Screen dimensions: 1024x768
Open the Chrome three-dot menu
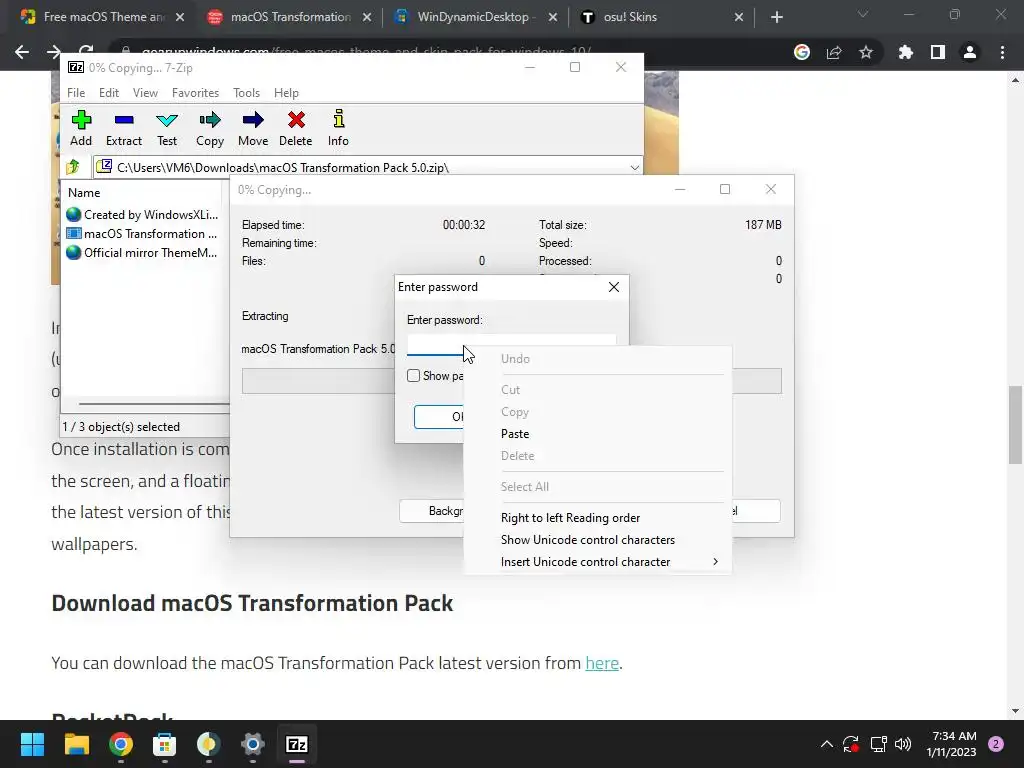coord(1002,52)
